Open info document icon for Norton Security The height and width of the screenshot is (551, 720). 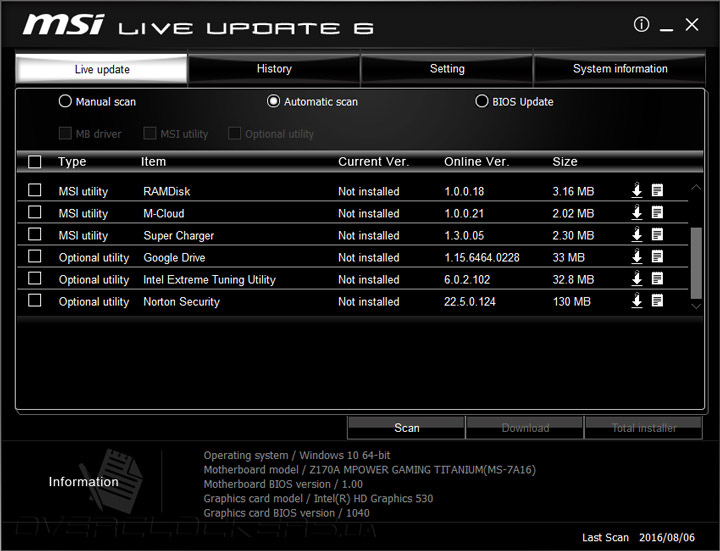(x=657, y=300)
